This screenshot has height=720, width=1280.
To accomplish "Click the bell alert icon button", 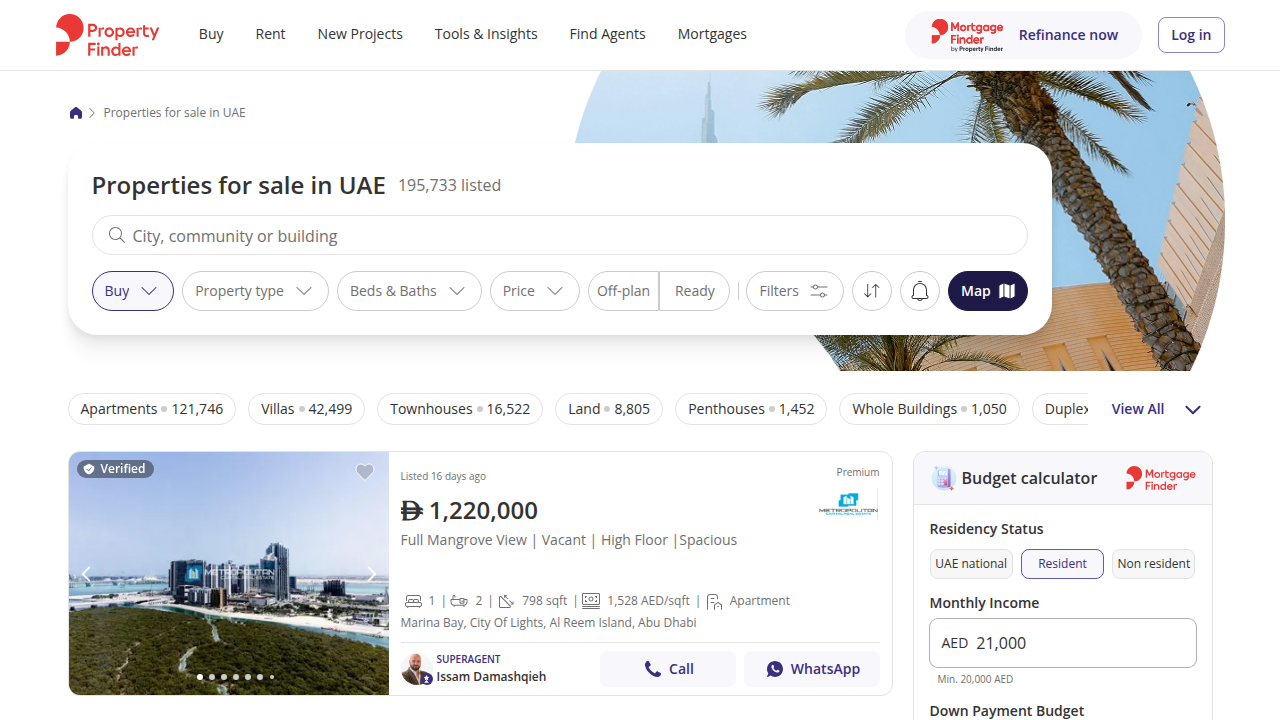I will click(x=920, y=291).
